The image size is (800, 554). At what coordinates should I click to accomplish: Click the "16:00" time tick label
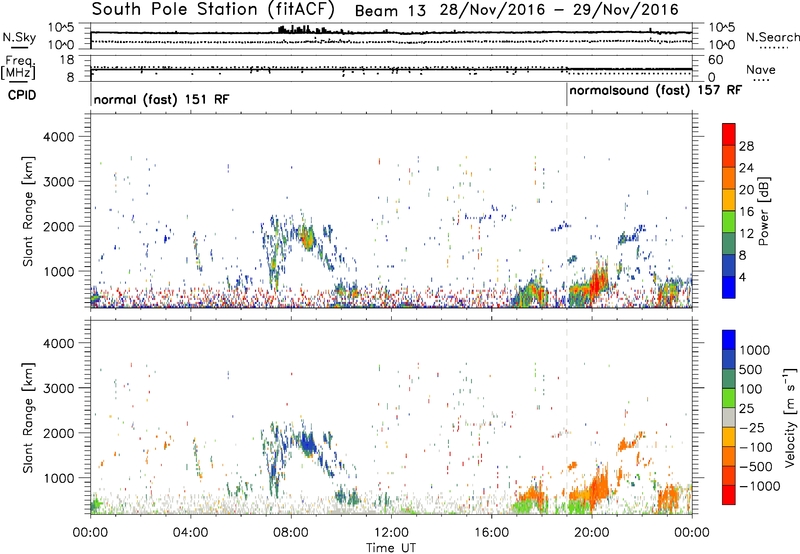coord(491,533)
